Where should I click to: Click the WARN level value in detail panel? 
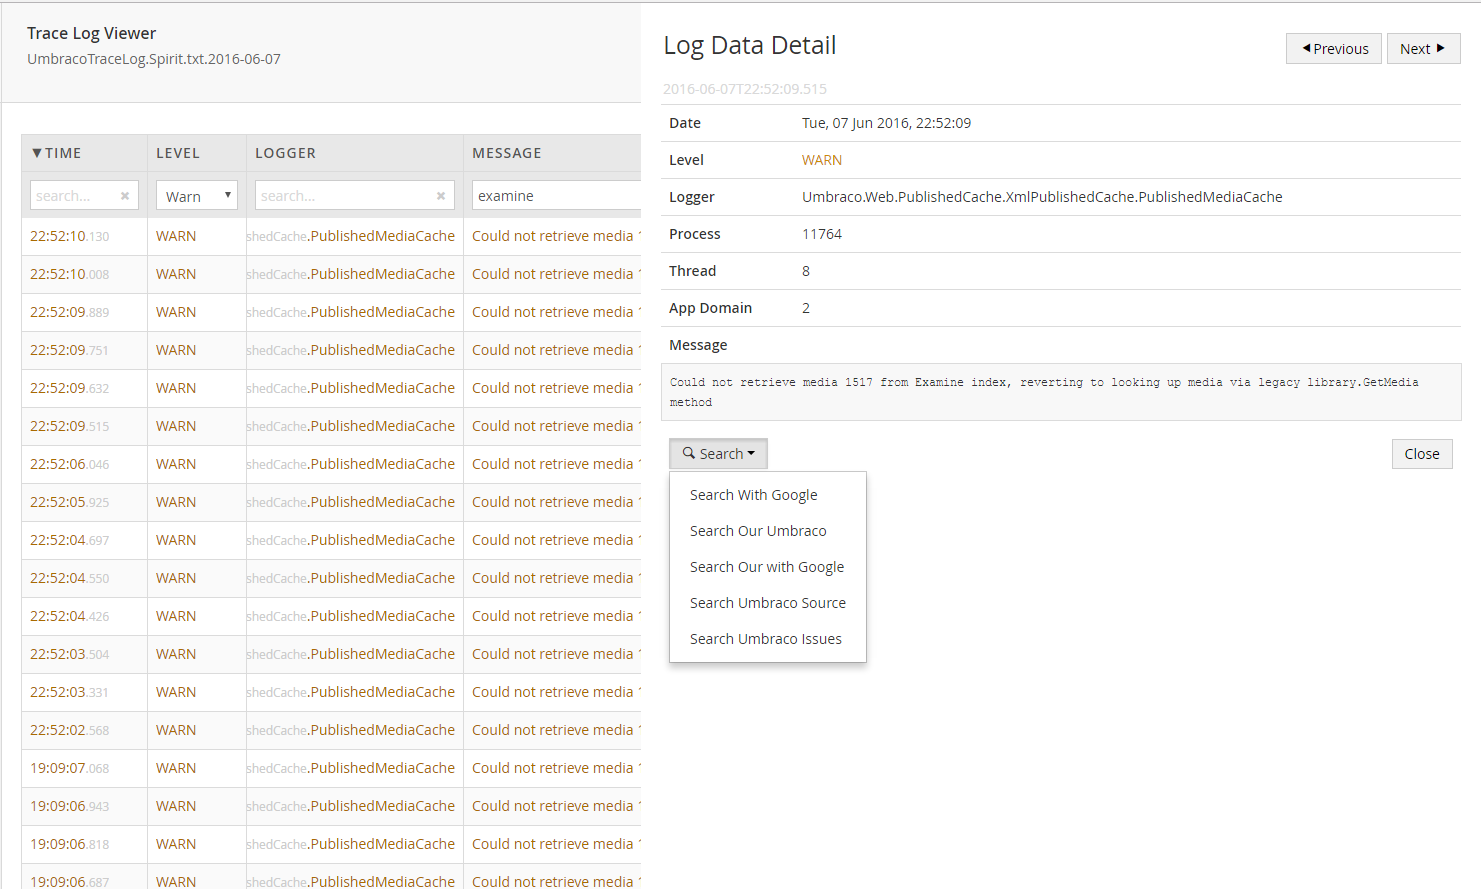[x=822, y=160]
